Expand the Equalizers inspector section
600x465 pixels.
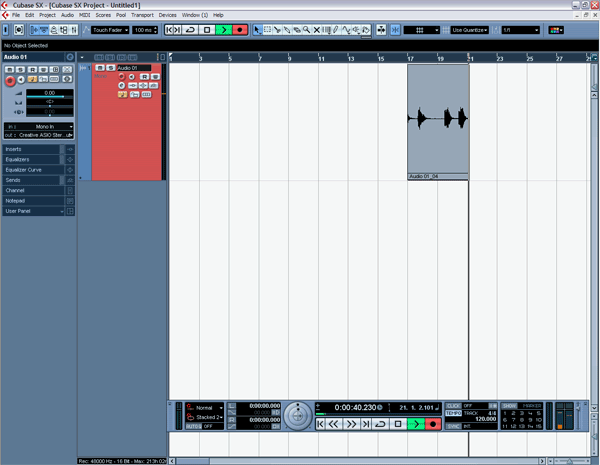pos(32,159)
